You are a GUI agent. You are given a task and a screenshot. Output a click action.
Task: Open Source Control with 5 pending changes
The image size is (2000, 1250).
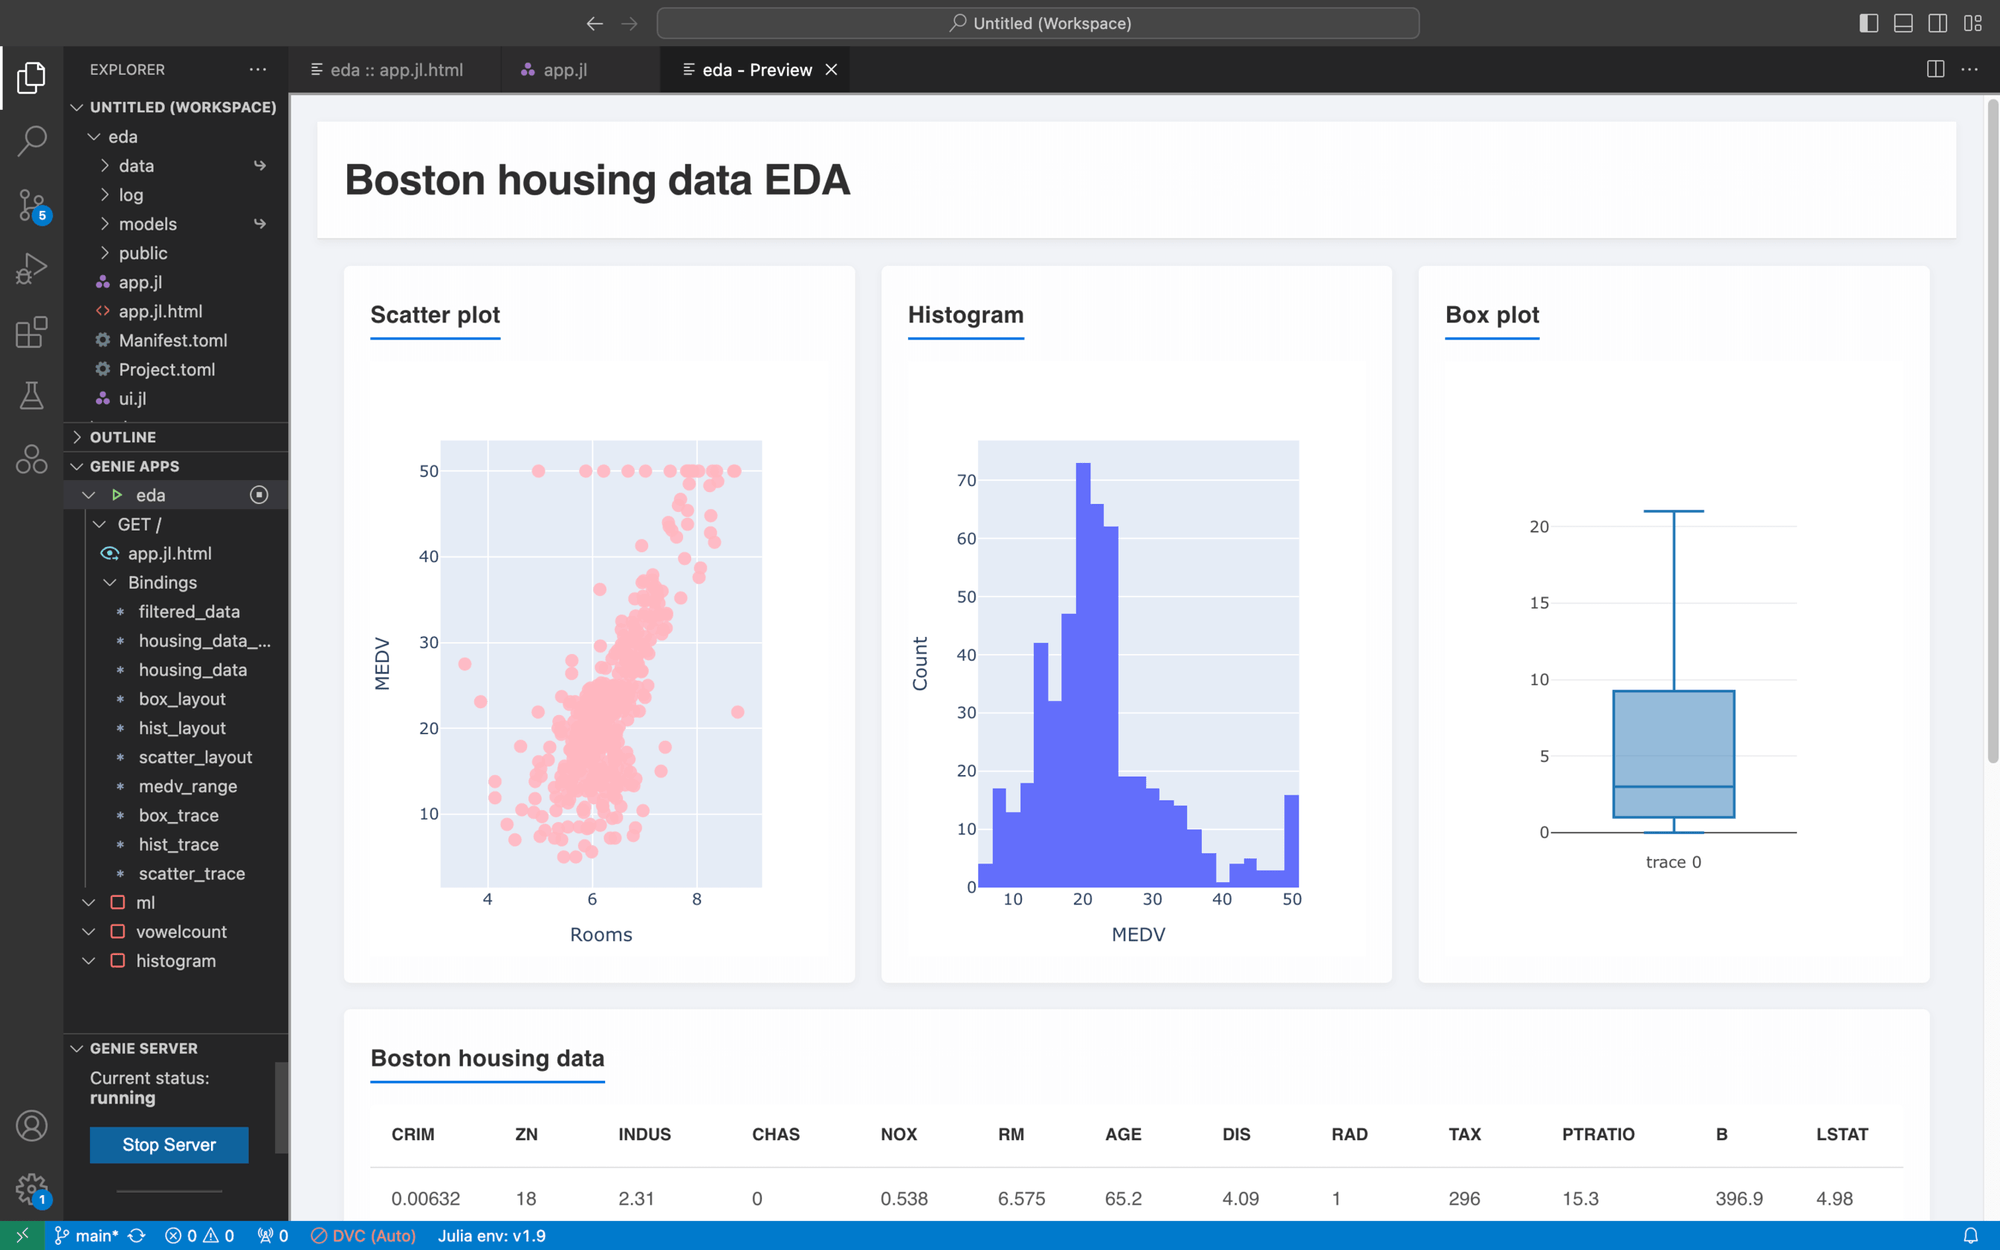pos(32,205)
